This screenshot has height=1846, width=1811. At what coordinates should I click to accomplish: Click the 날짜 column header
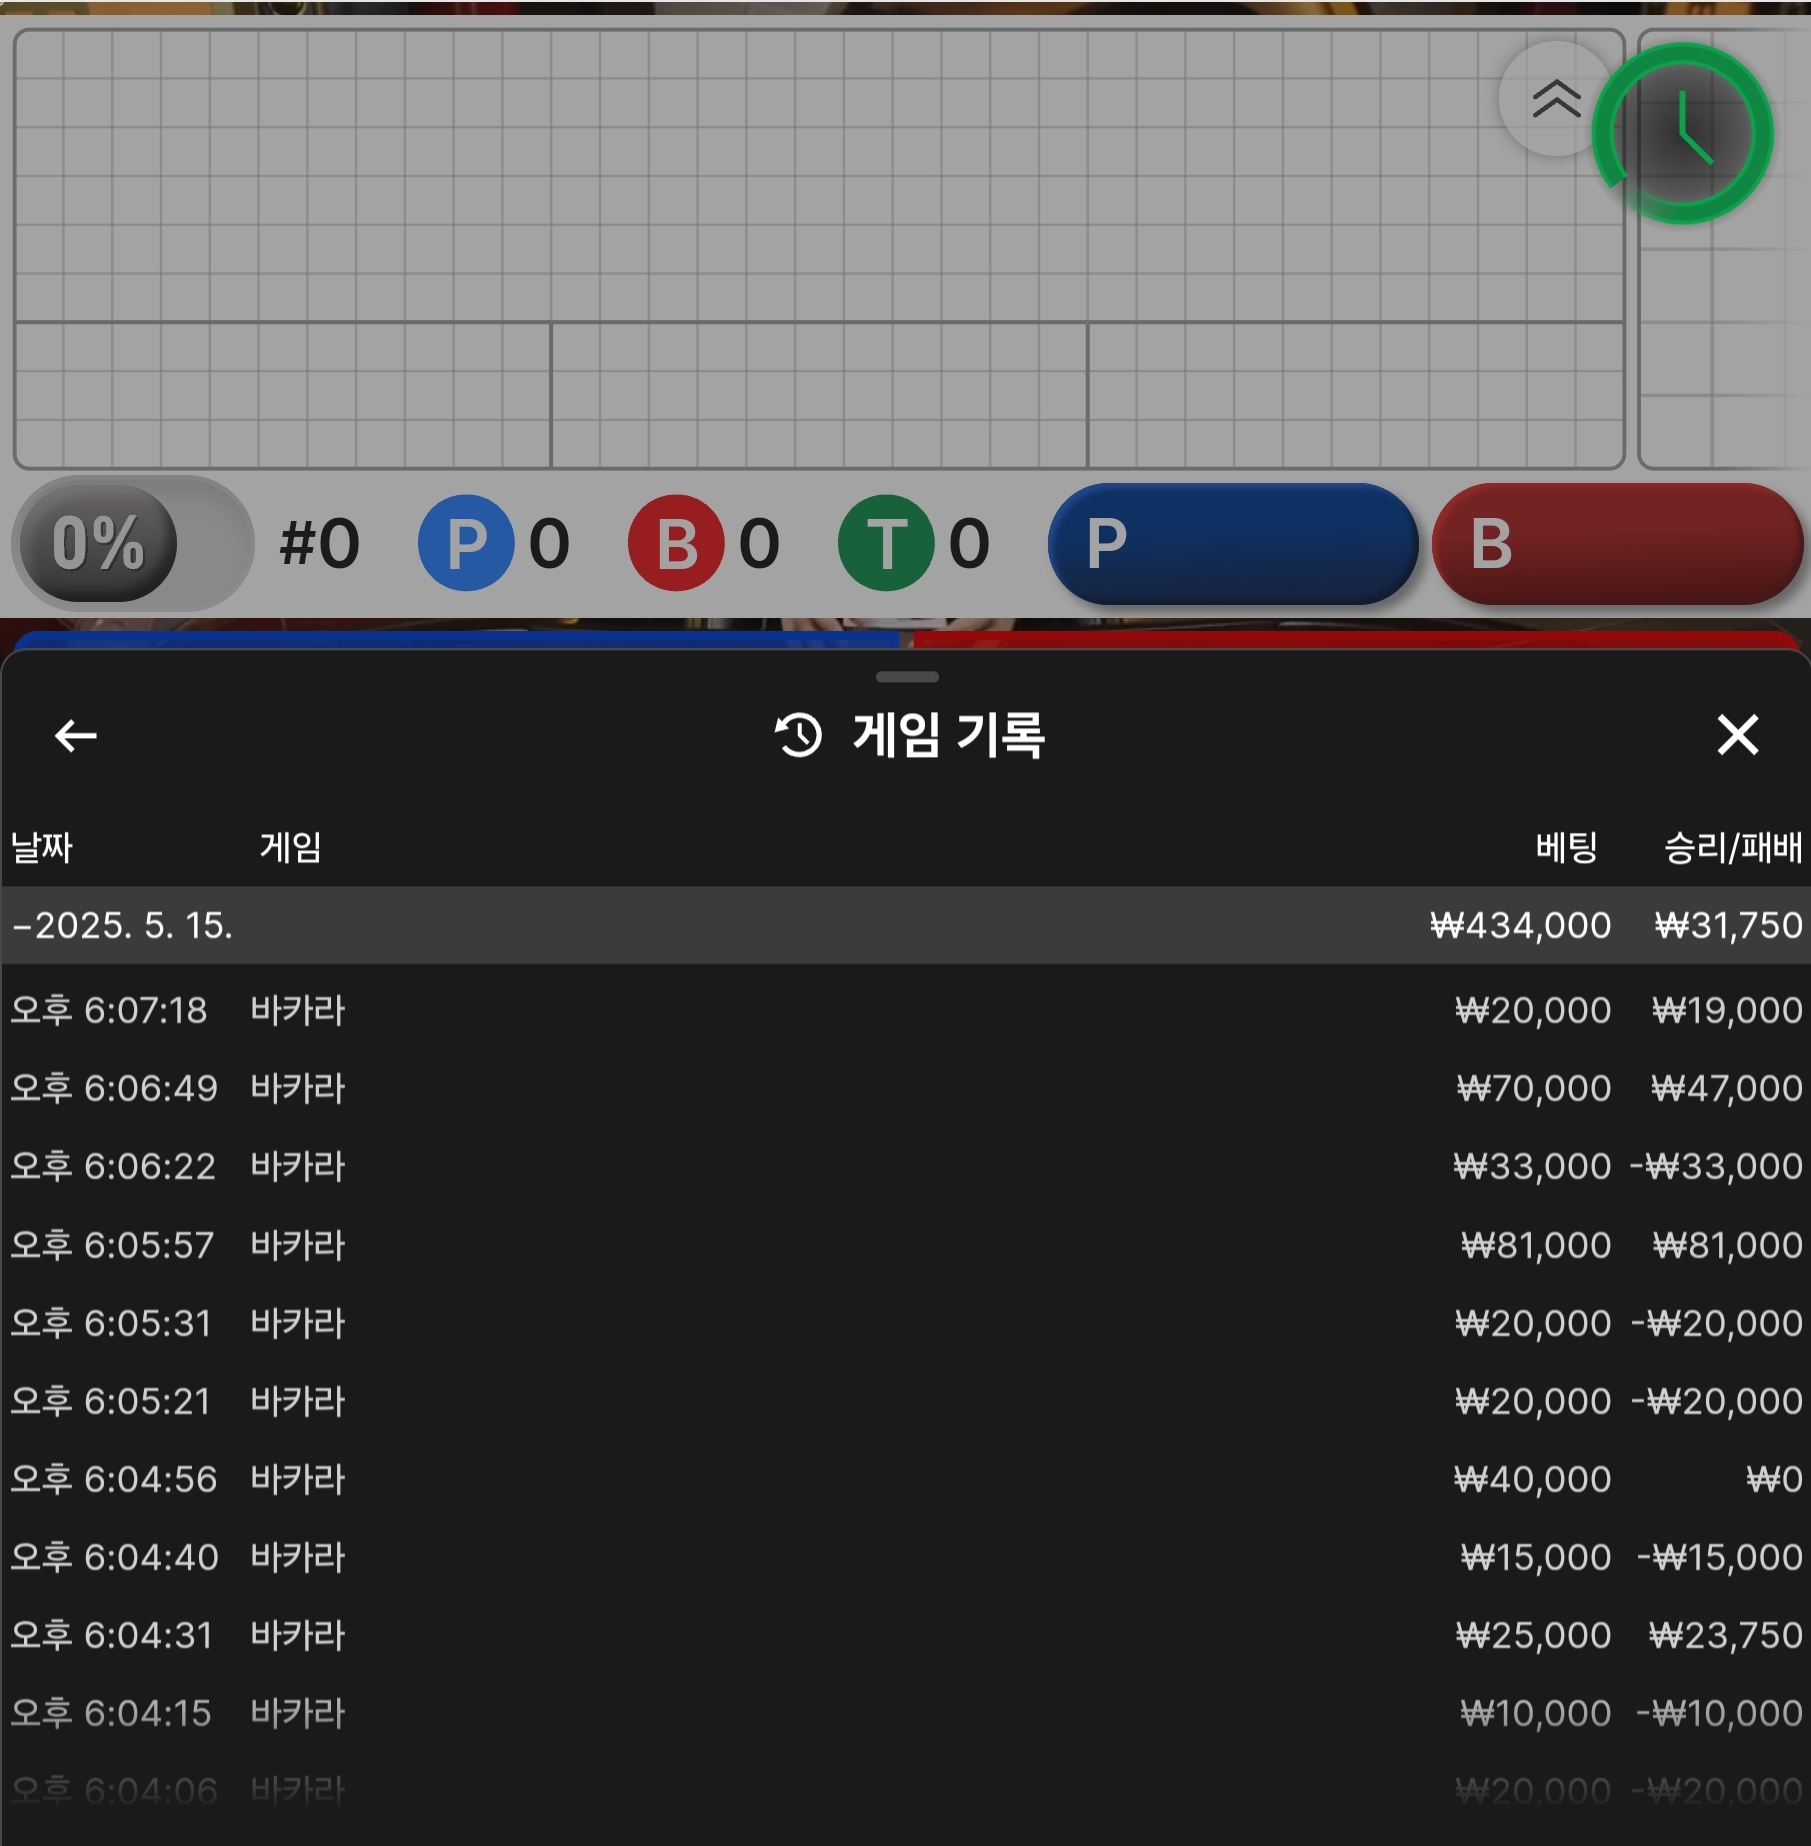[x=42, y=848]
